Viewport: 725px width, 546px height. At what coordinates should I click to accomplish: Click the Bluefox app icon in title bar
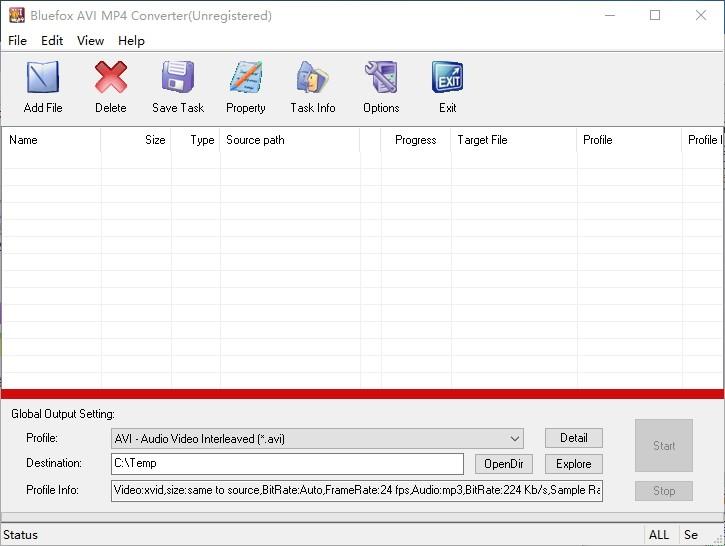[x=17, y=15]
